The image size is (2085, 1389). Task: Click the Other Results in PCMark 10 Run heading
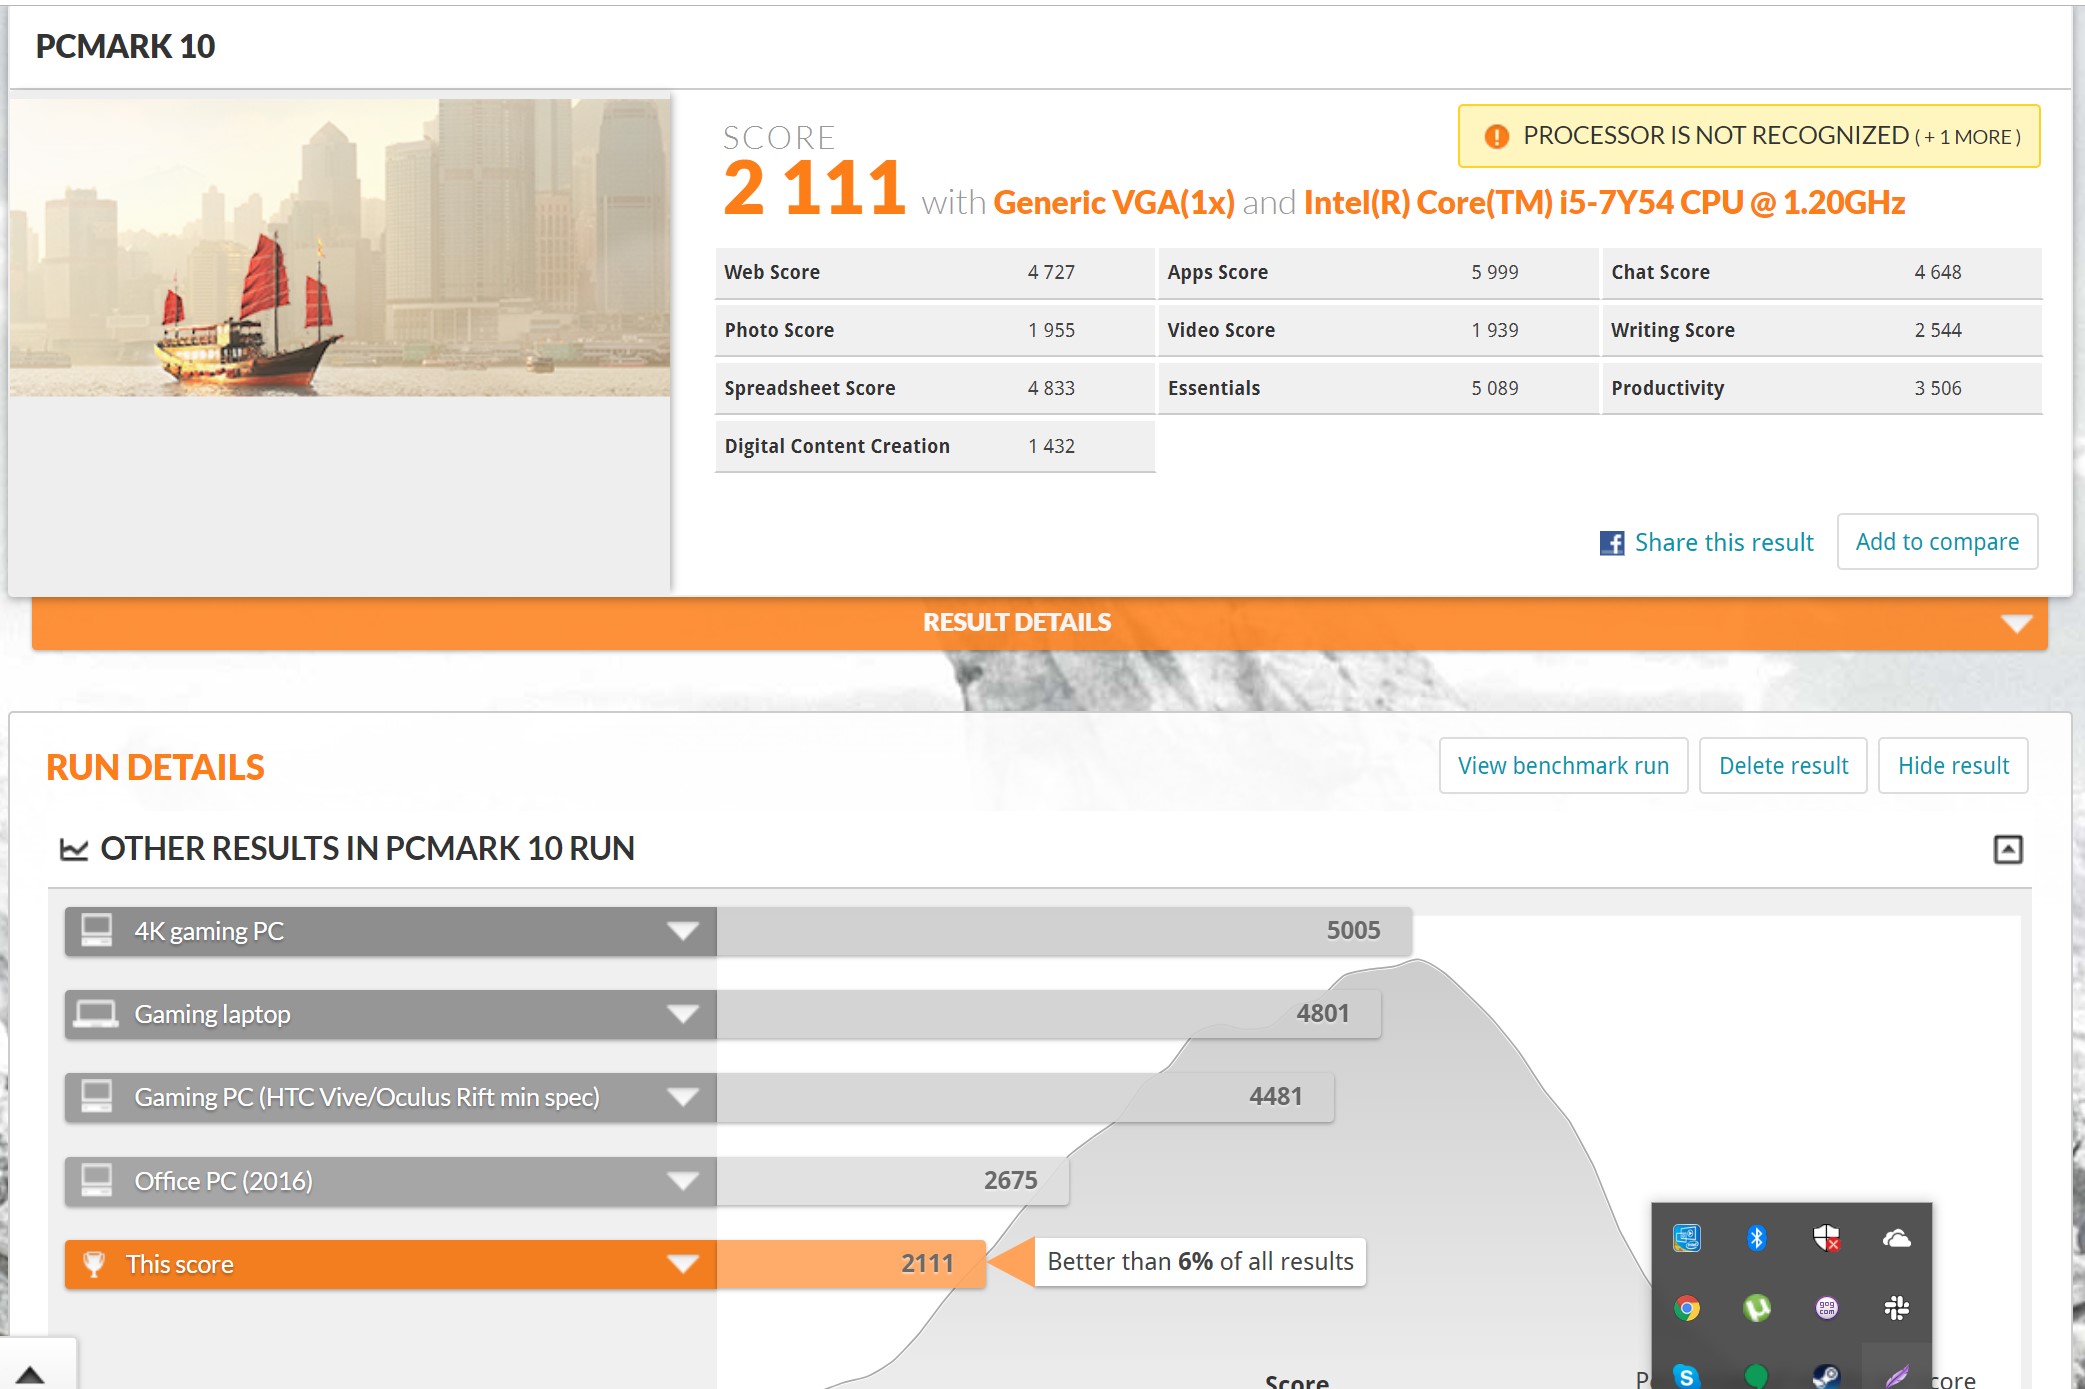[x=367, y=849]
